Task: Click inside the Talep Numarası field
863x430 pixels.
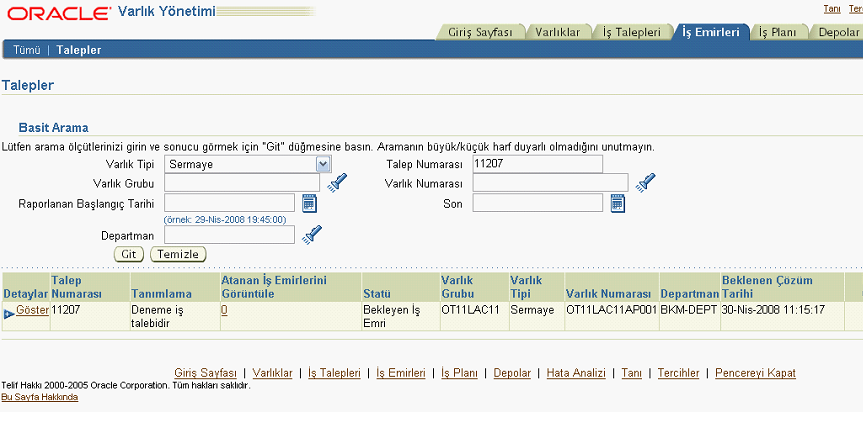Action: 537,164
